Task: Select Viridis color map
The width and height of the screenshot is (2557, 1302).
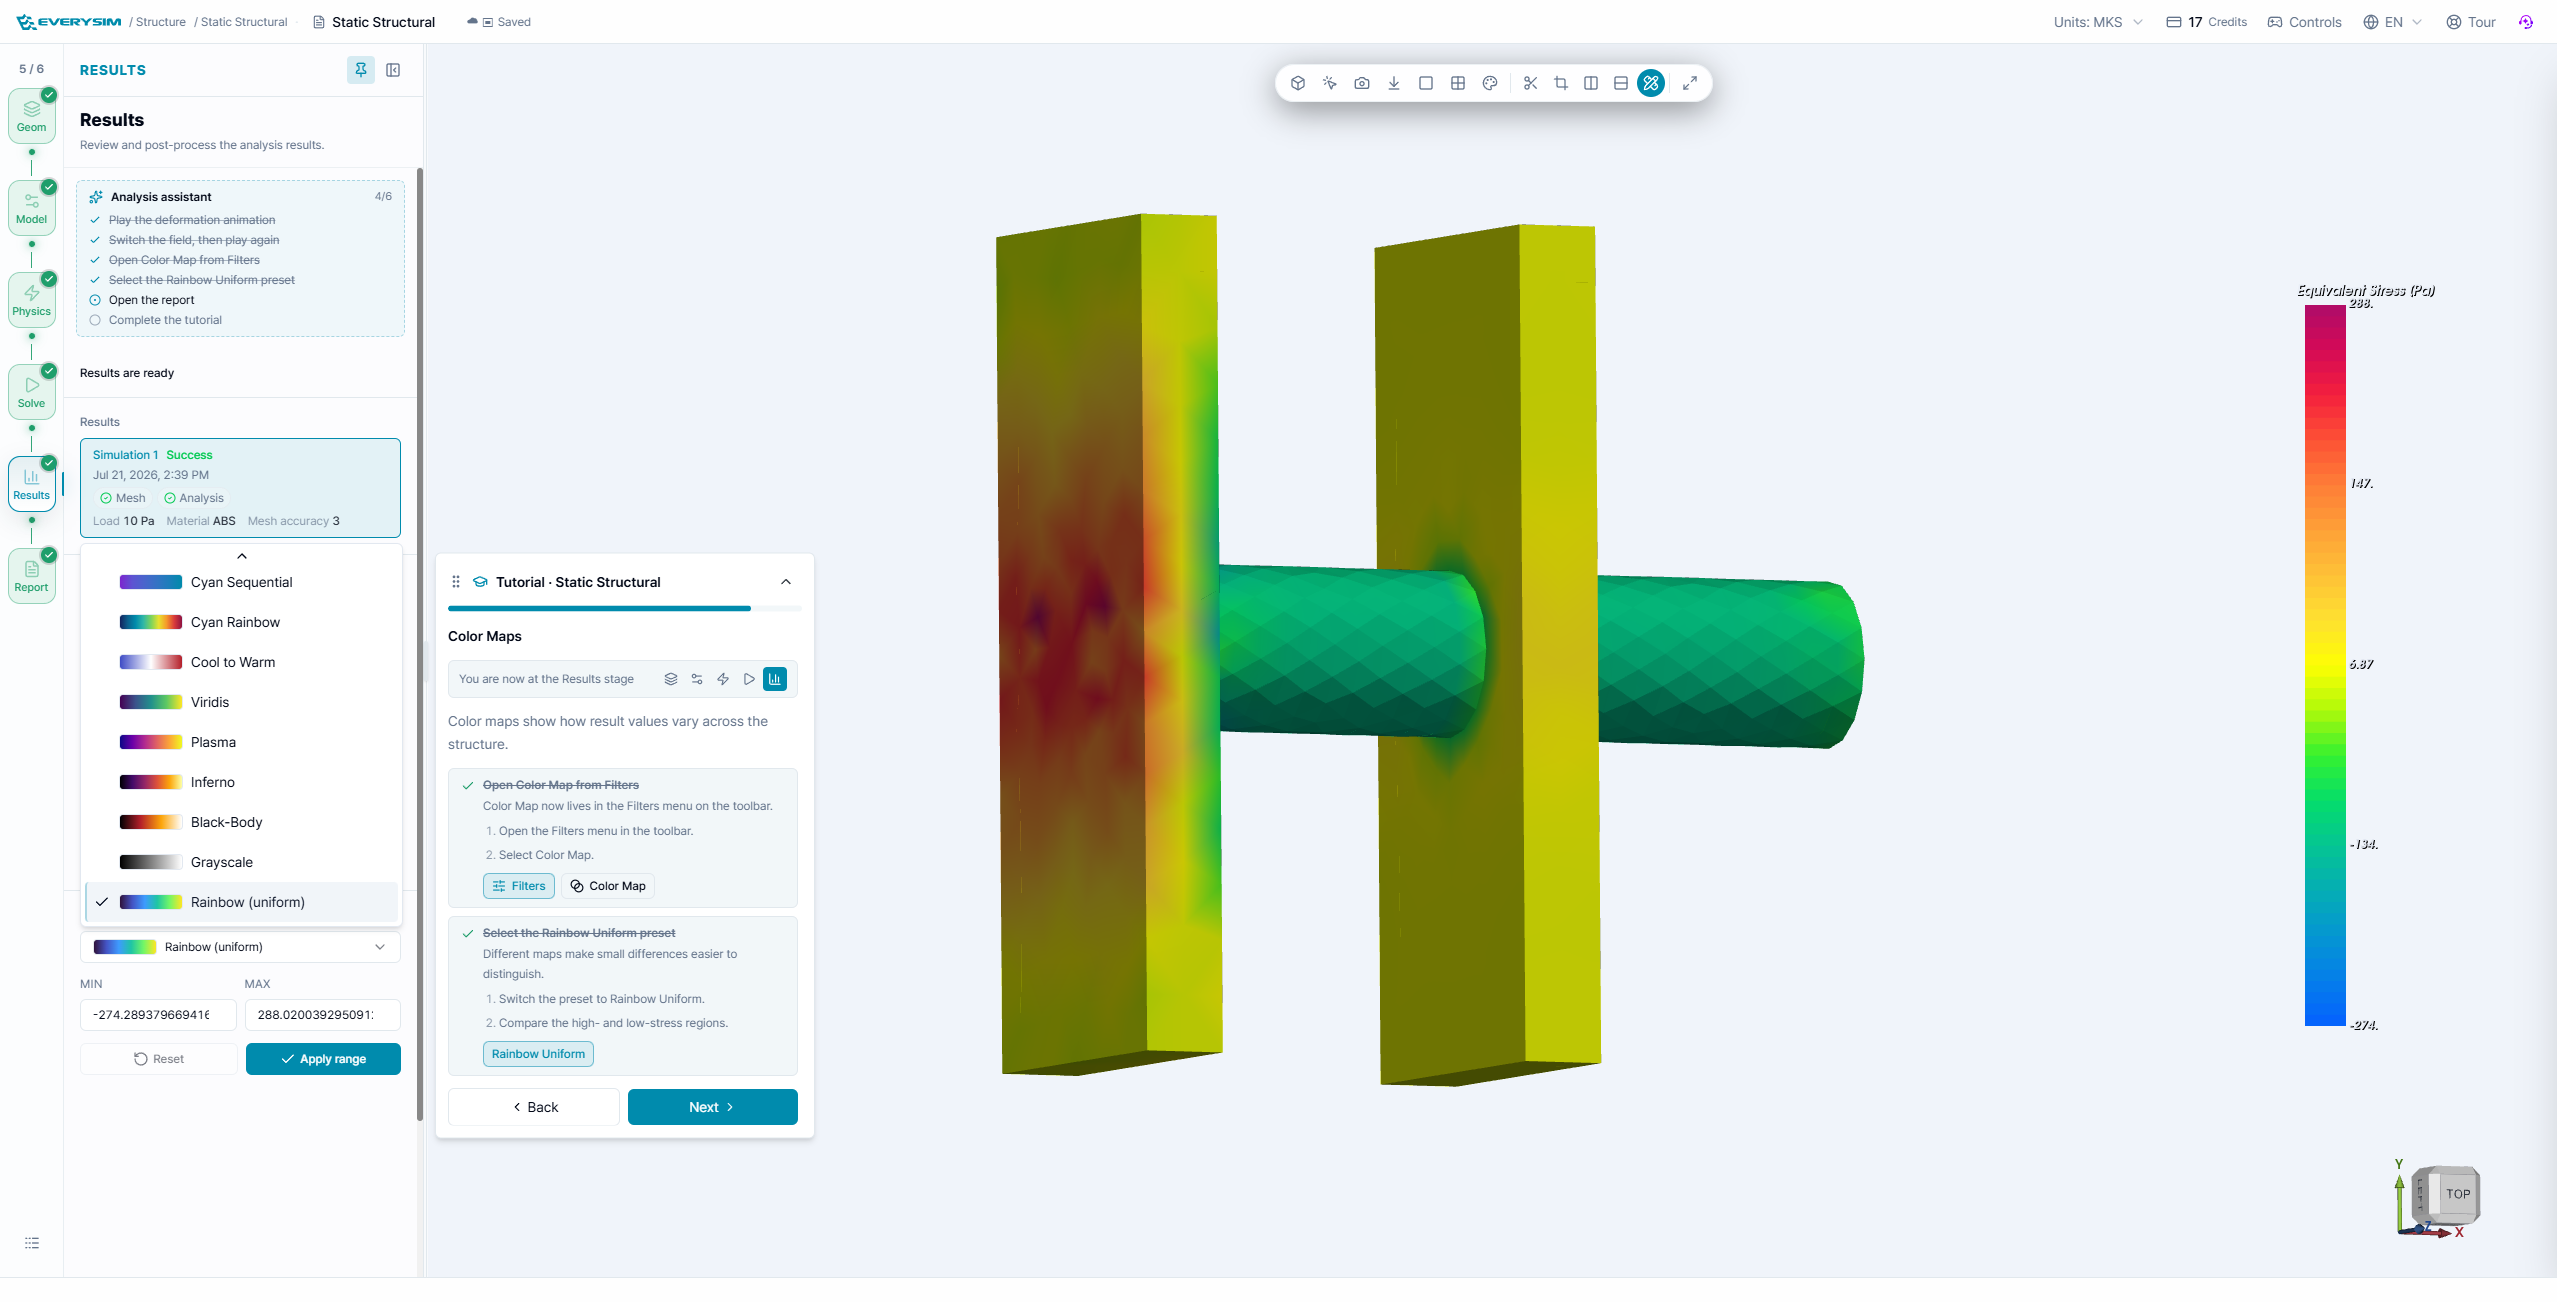Action: pyautogui.click(x=241, y=702)
